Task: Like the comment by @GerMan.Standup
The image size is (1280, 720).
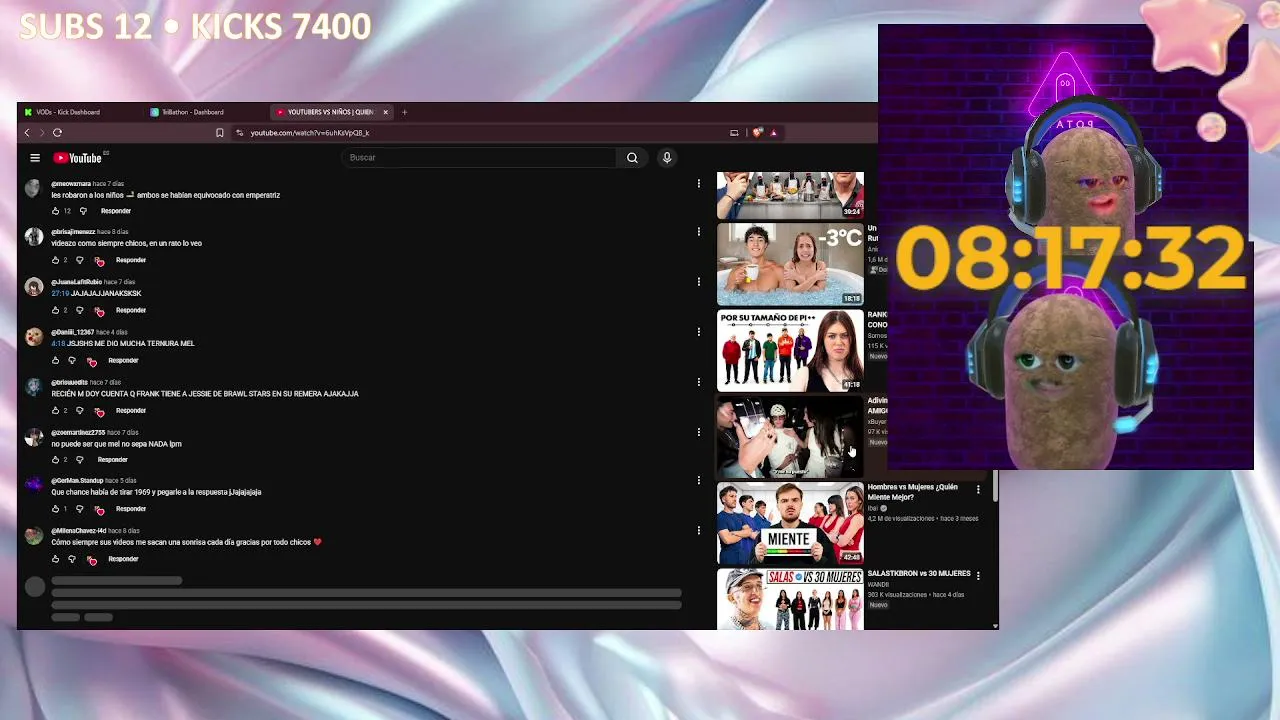Action: point(56,509)
